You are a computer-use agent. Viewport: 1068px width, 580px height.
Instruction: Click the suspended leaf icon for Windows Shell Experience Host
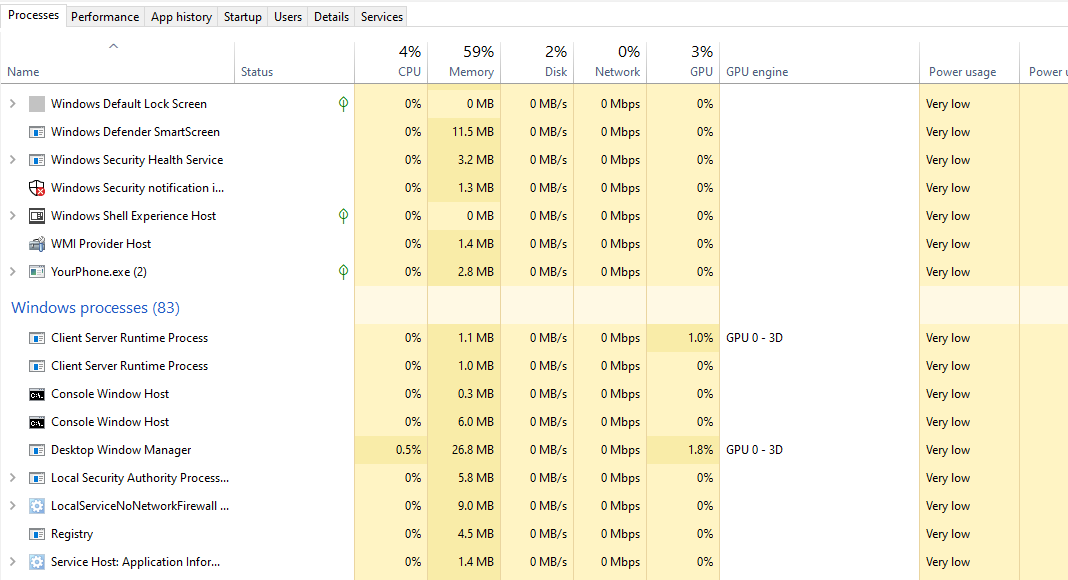[343, 216]
